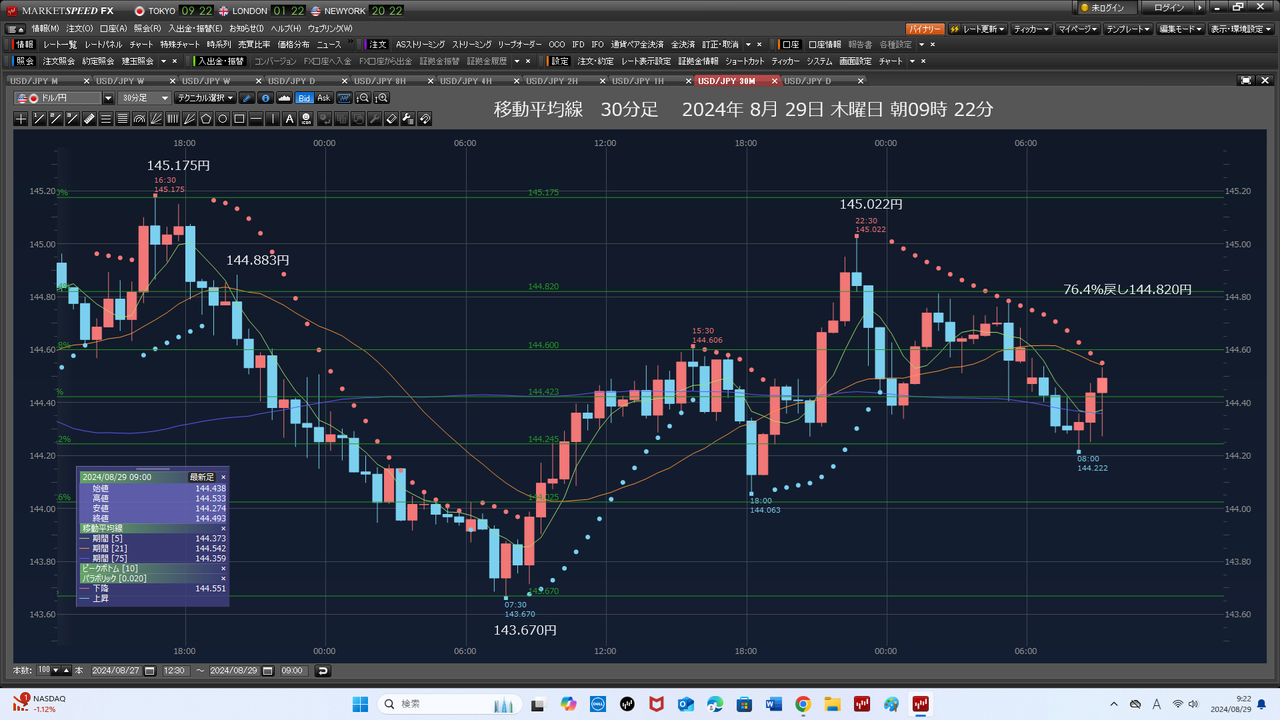The height and width of the screenshot is (720, 1280).
Task: Click the orange バイナリー button
Action: coord(924,28)
